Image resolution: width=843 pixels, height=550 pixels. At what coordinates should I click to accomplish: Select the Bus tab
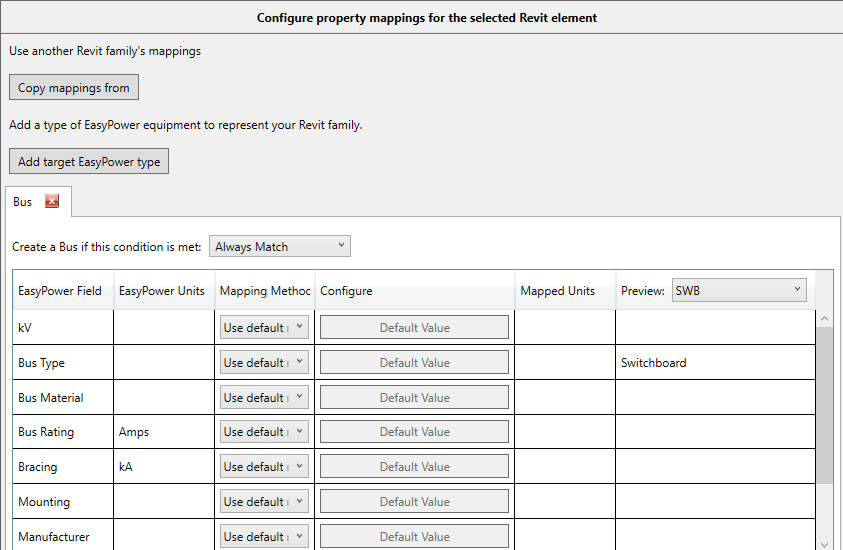[23, 202]
